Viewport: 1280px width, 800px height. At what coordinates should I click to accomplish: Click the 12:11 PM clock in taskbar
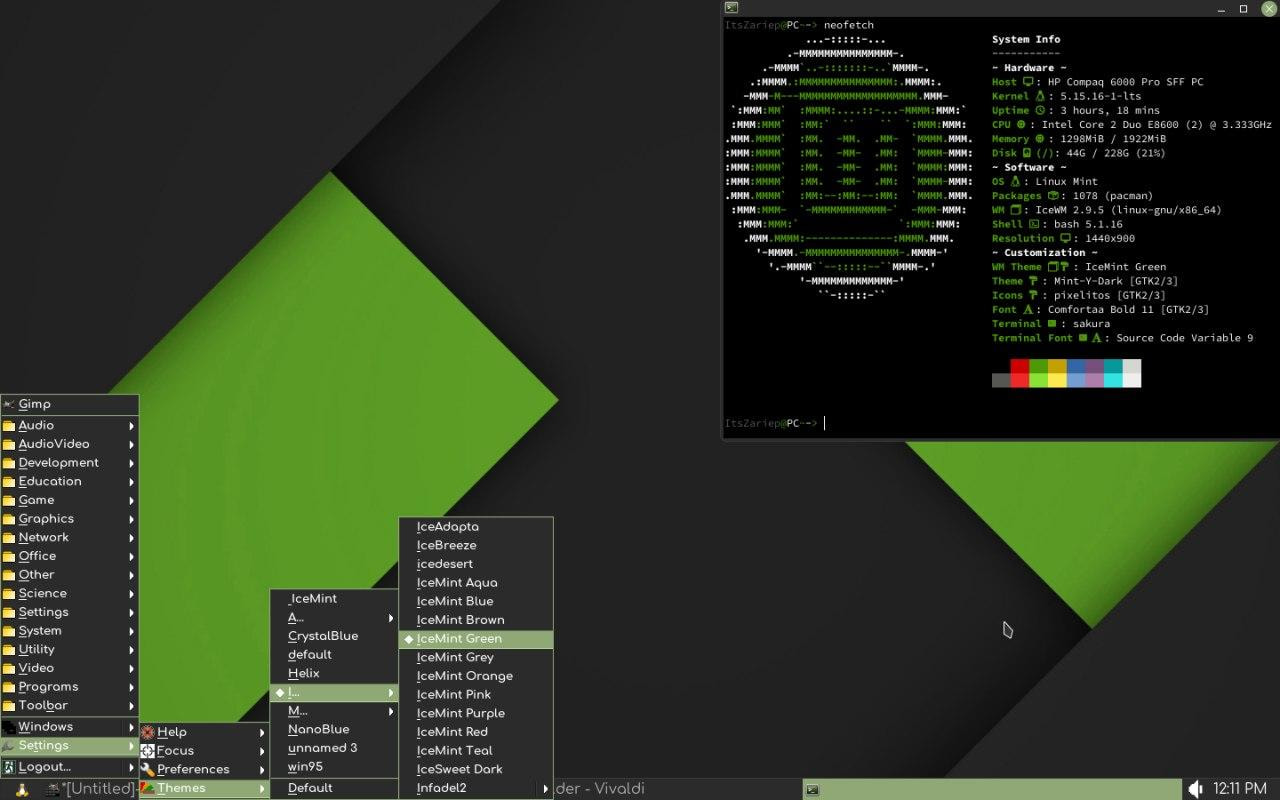(x=1239, y=789)
